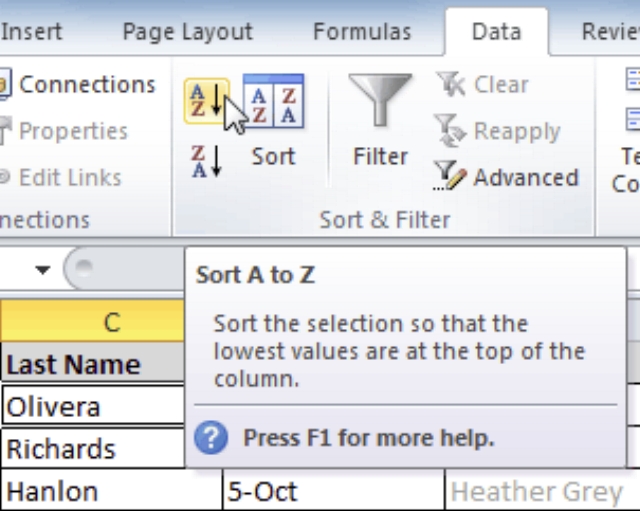This screenshot has width=640, height=511.
Task: Select column C header
Action: (x=112, y=321)
